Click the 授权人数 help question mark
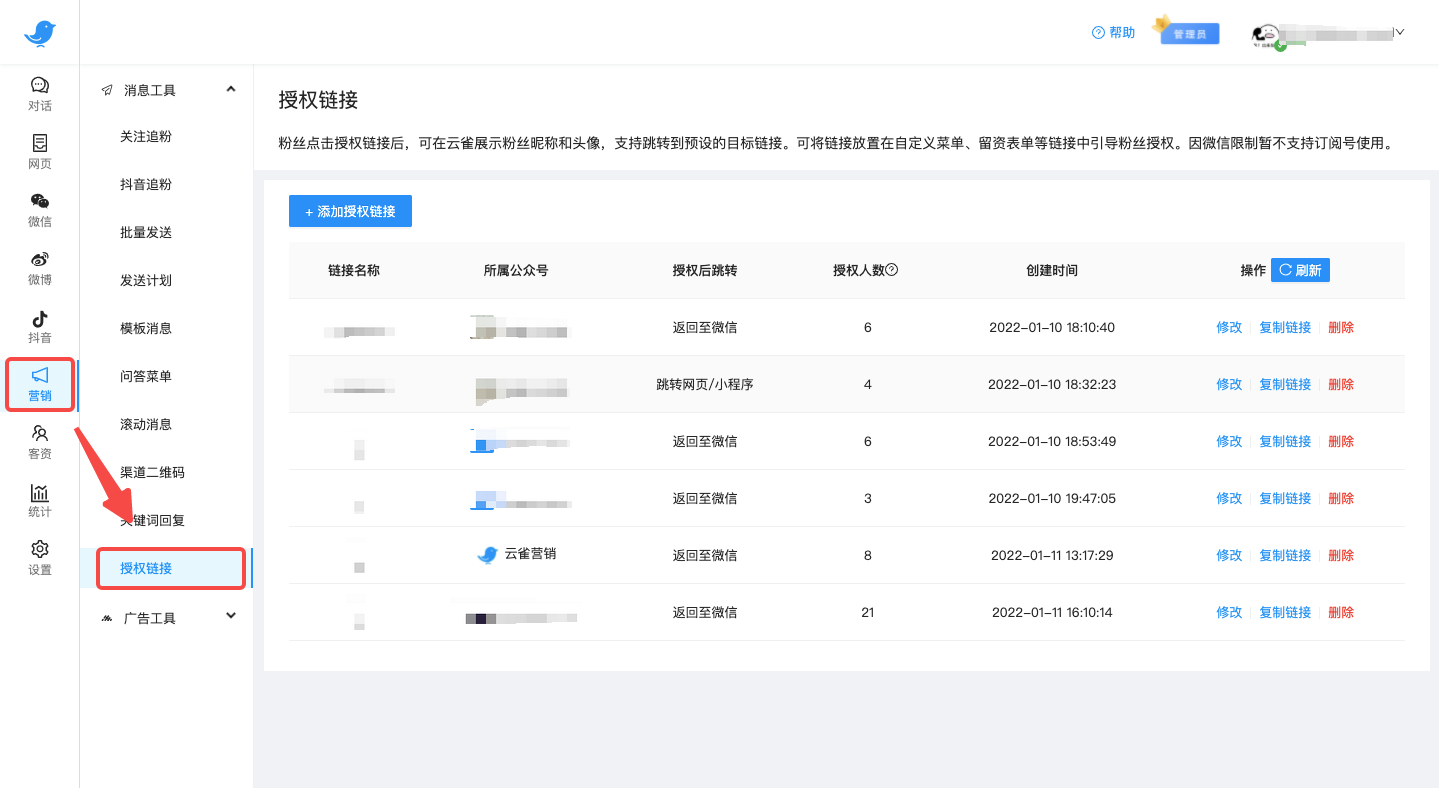Screen dimensions: 1439x788 click(x=890, y=269)
